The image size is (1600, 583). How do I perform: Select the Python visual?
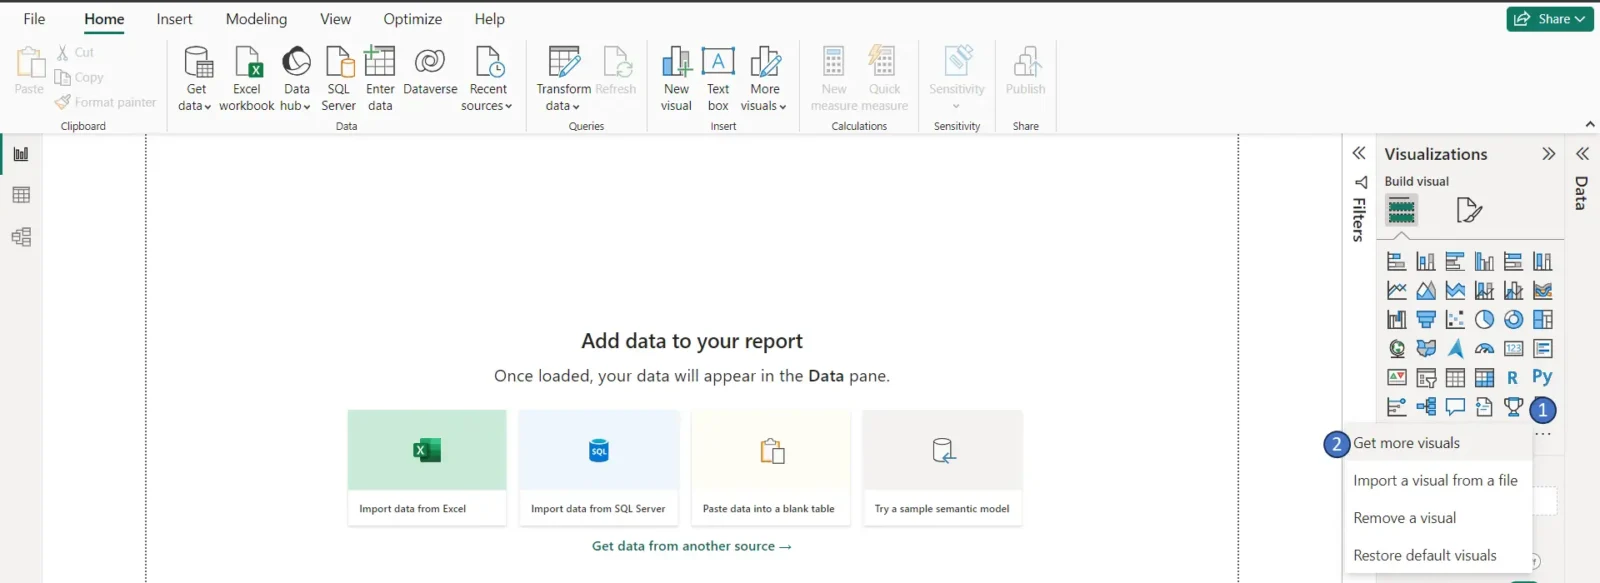point(1542,377)
